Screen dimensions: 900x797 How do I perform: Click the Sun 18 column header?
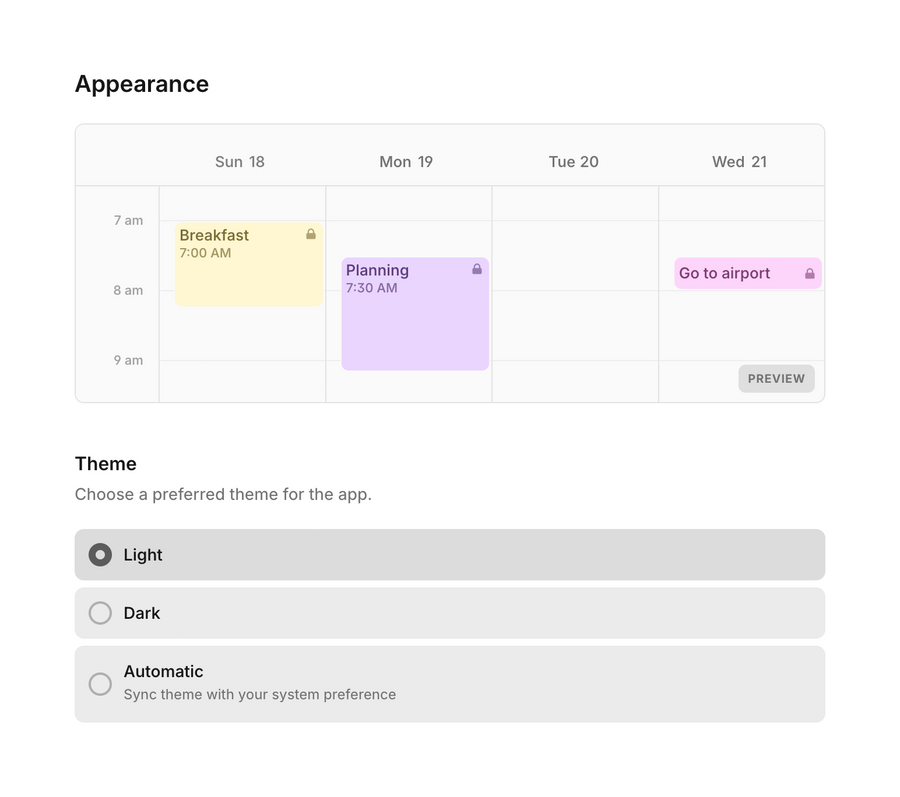(x=240, y=161)
